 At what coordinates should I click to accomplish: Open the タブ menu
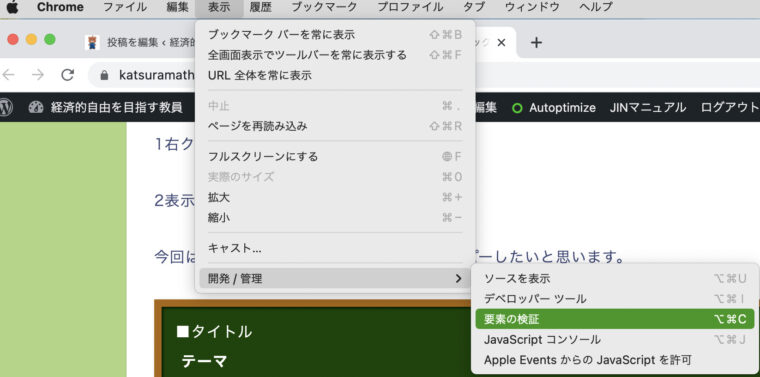474,7
